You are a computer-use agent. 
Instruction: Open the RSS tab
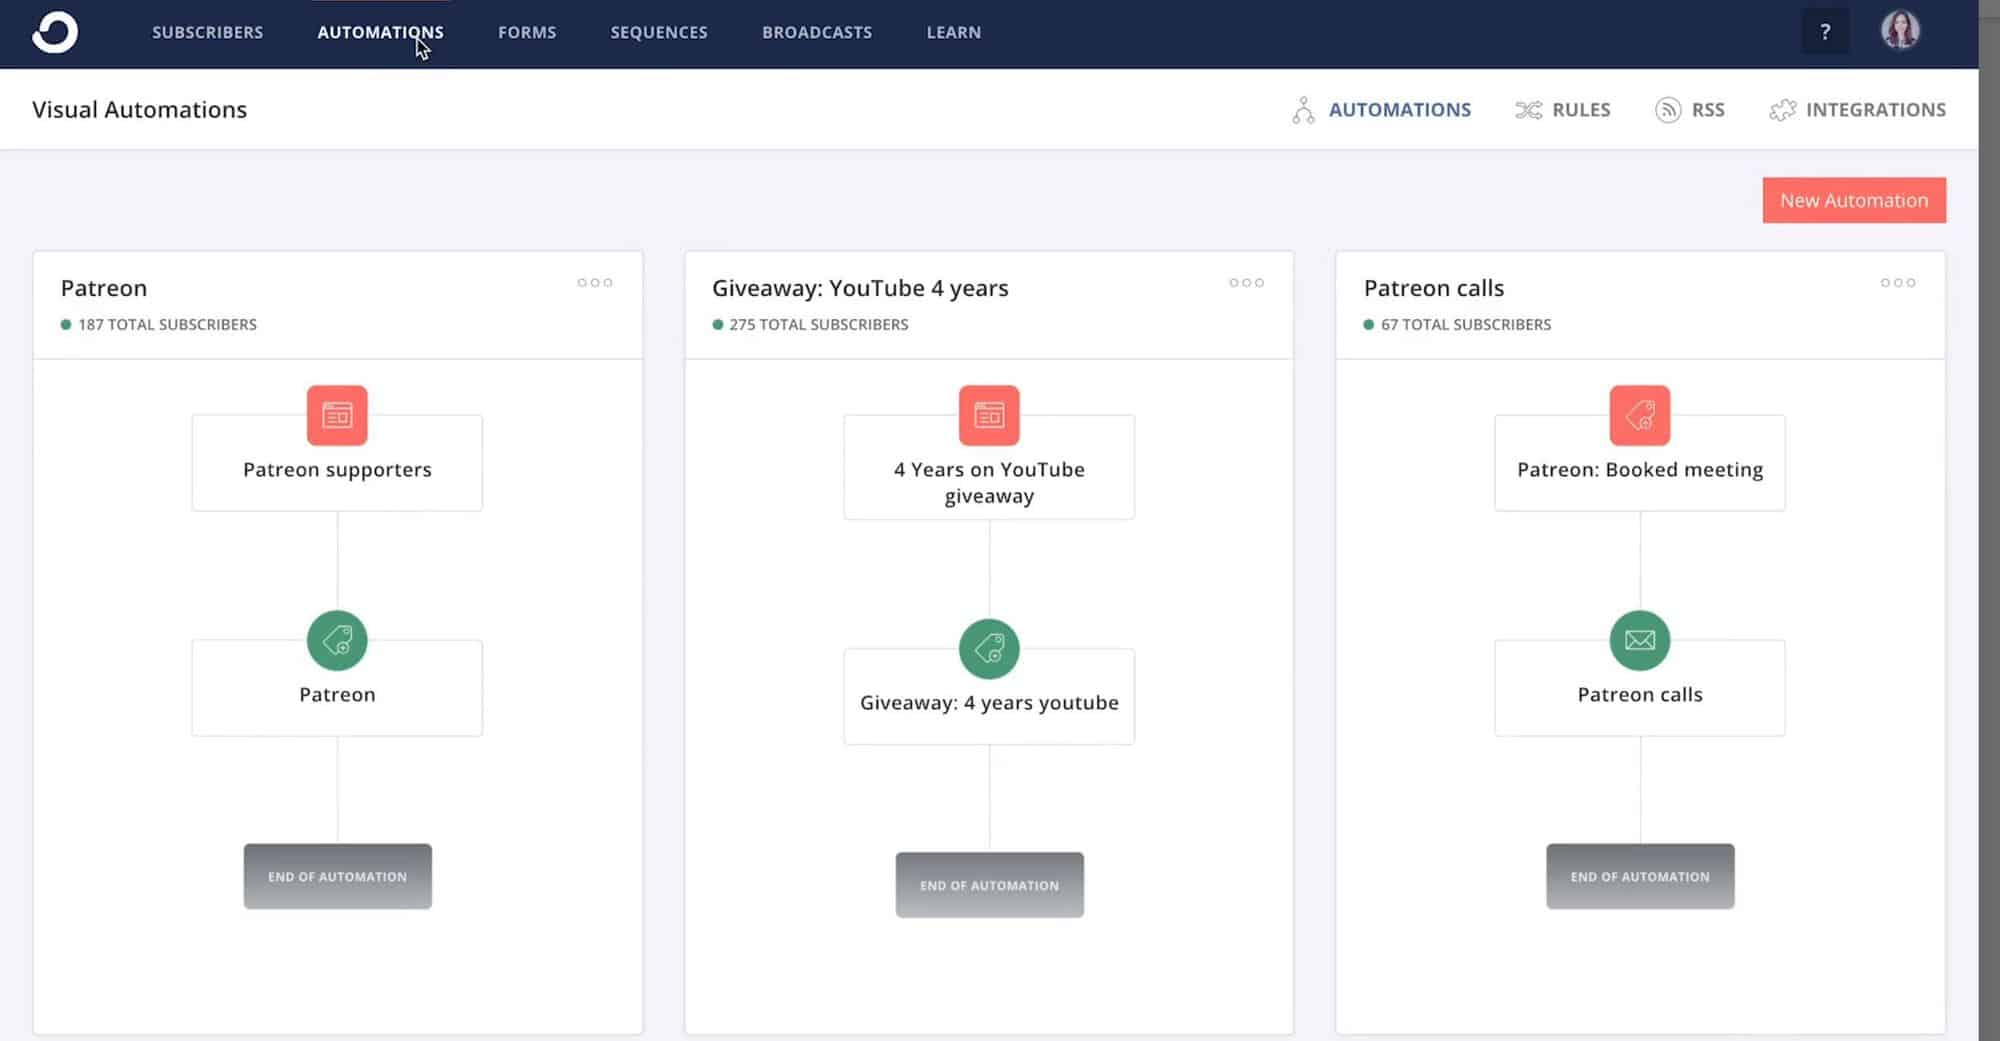1690,110
